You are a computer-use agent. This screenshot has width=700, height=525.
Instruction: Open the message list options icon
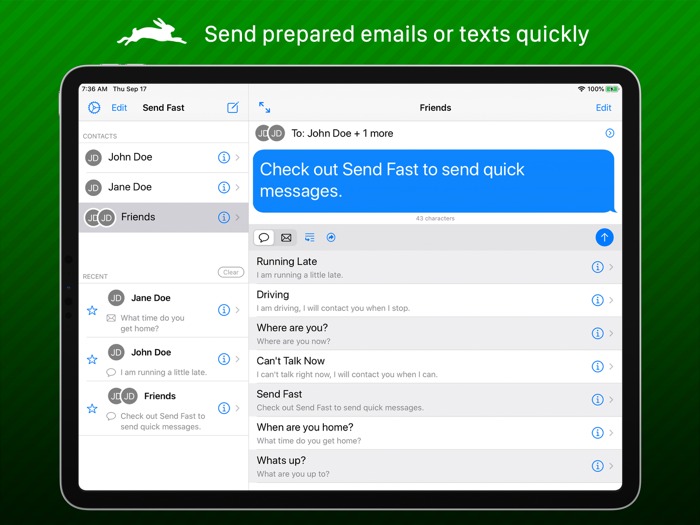(x=309, y=238)
